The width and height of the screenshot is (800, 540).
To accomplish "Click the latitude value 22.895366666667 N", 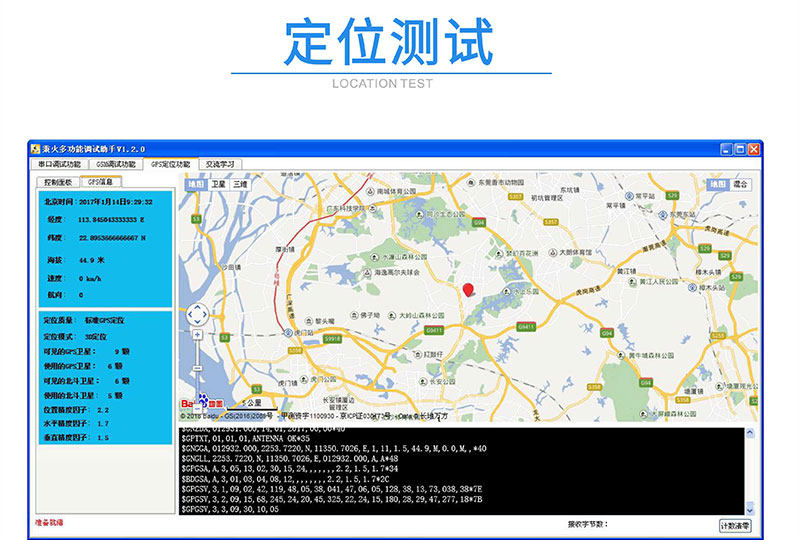I will 112,238.
